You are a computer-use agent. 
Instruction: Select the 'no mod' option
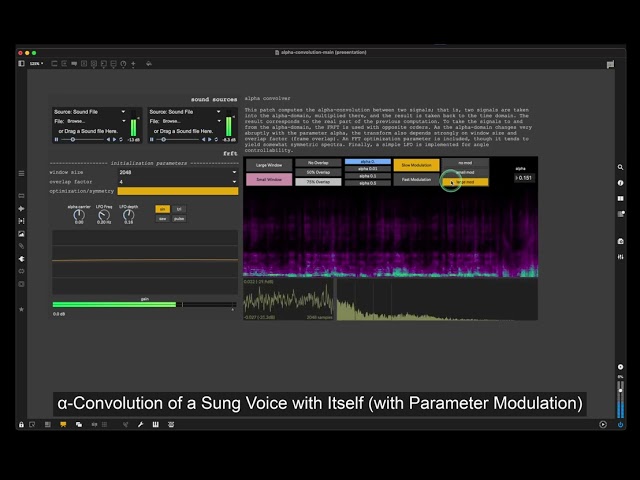tap(465, 163)
